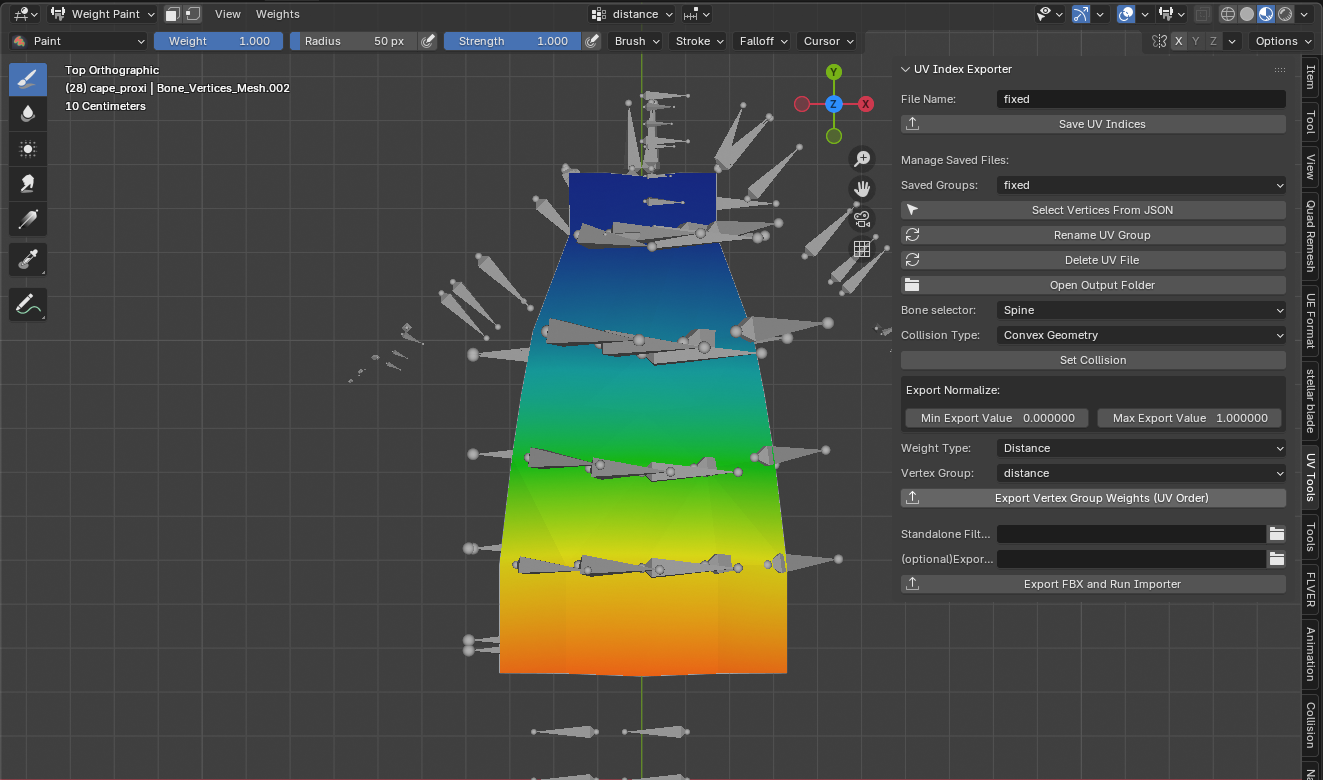Pick the Sample Weight eyedropper tool

coord(28,259)
